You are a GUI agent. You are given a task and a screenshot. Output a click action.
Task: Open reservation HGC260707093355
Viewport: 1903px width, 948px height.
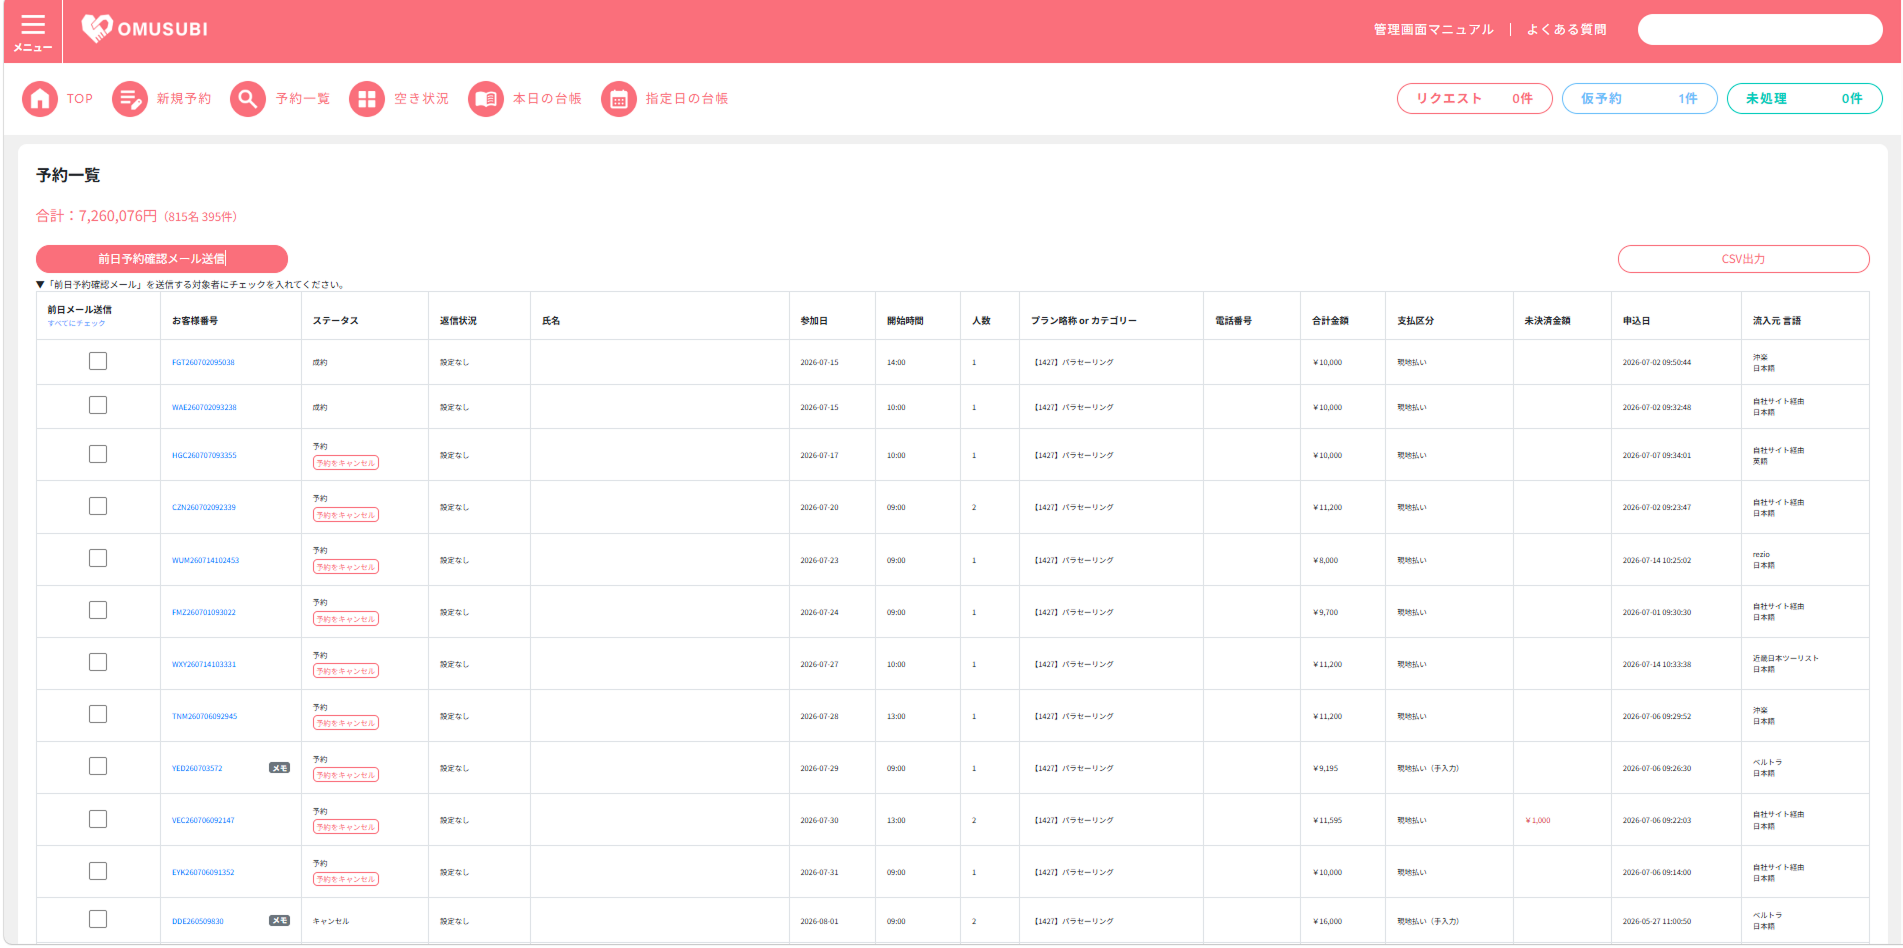[204, 456]
